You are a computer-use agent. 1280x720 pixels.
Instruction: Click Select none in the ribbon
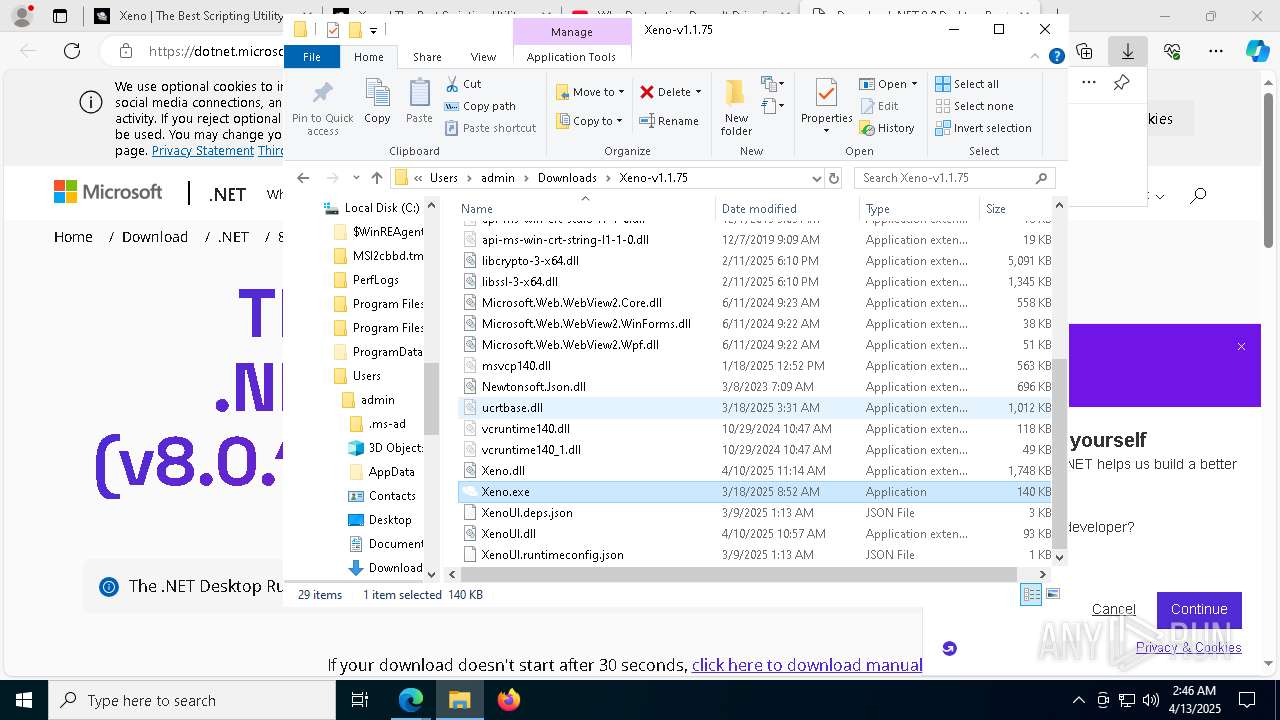pyautogui.click(x=974, y=106)
